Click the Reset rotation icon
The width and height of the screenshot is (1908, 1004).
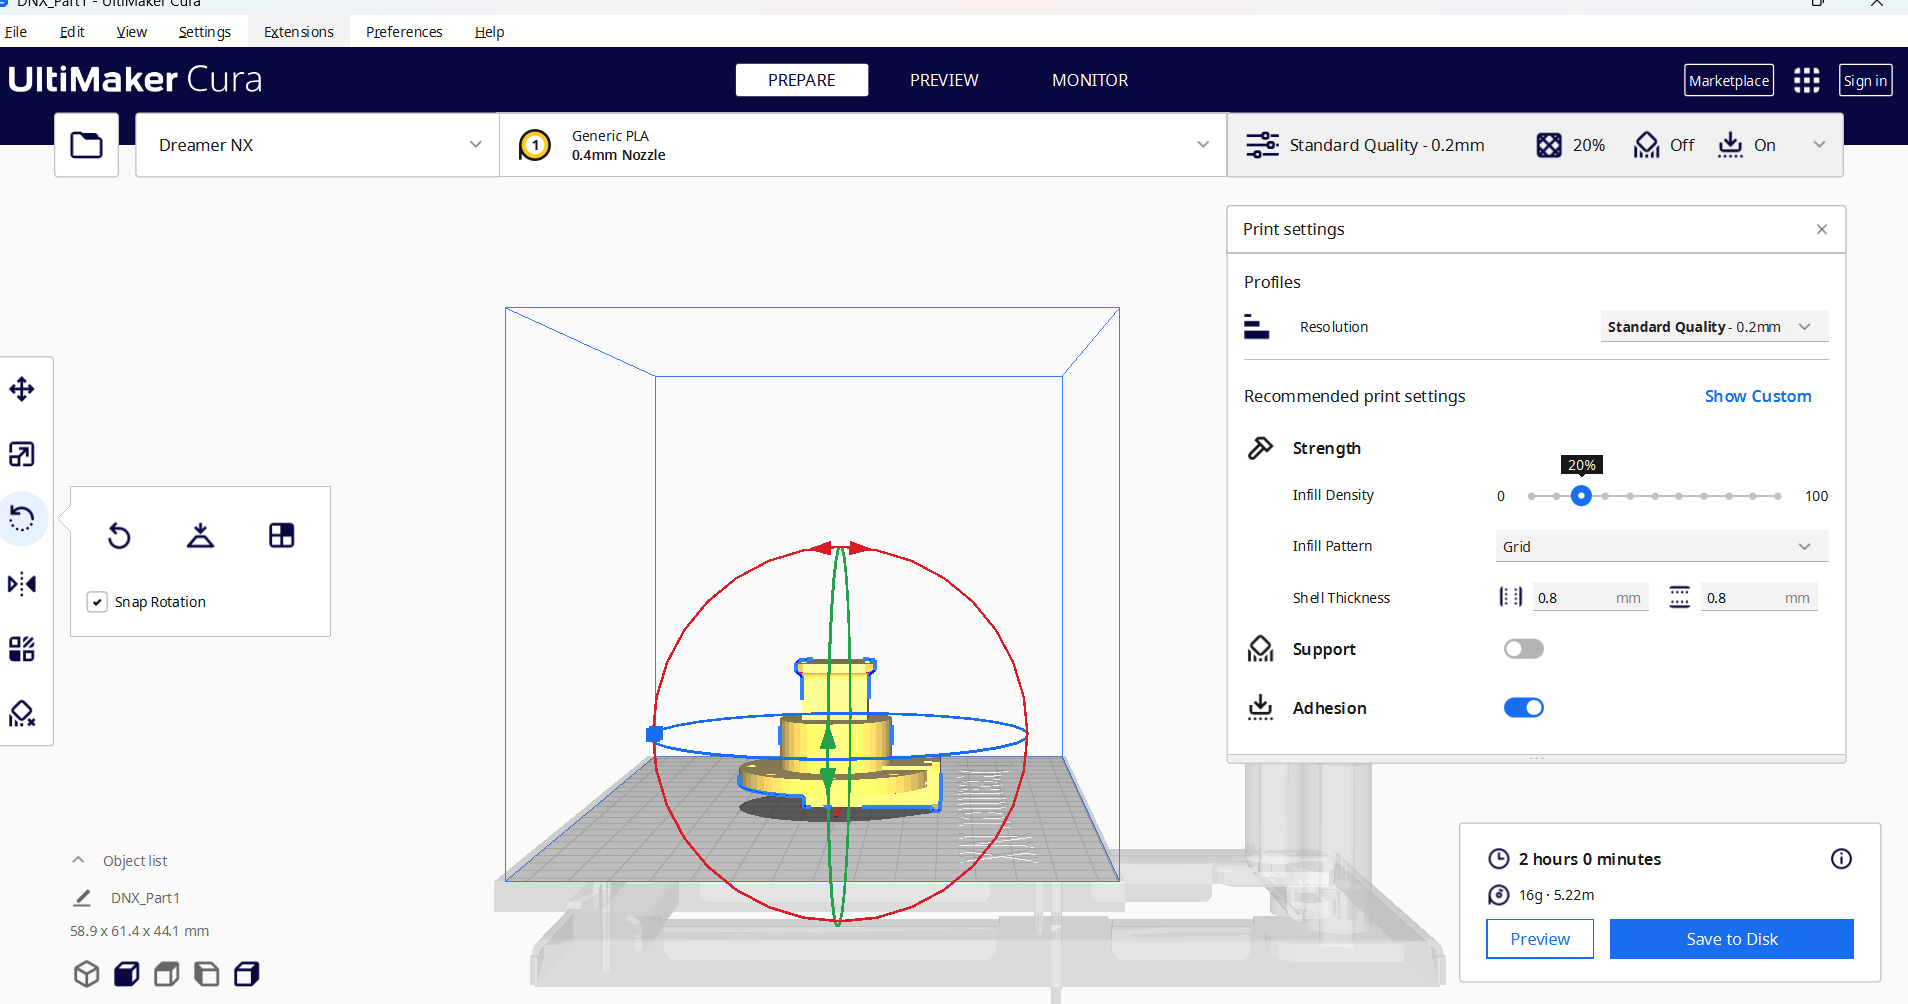pos(119,536)
